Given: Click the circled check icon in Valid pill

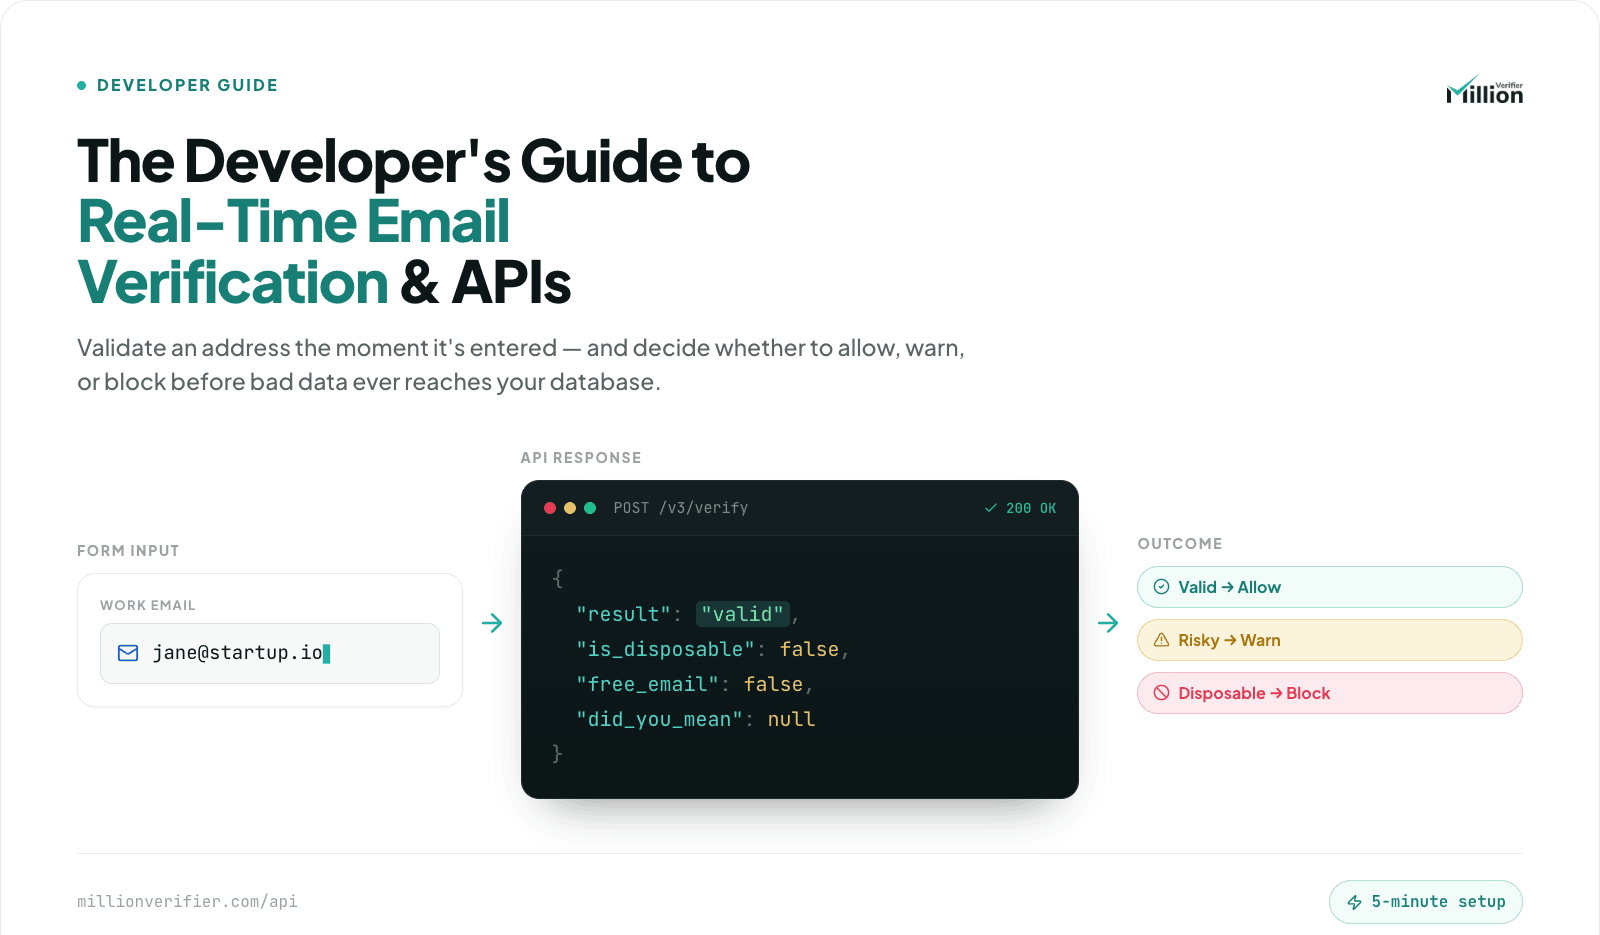Looking at the screenshot, I should (x=1162, y=587).
